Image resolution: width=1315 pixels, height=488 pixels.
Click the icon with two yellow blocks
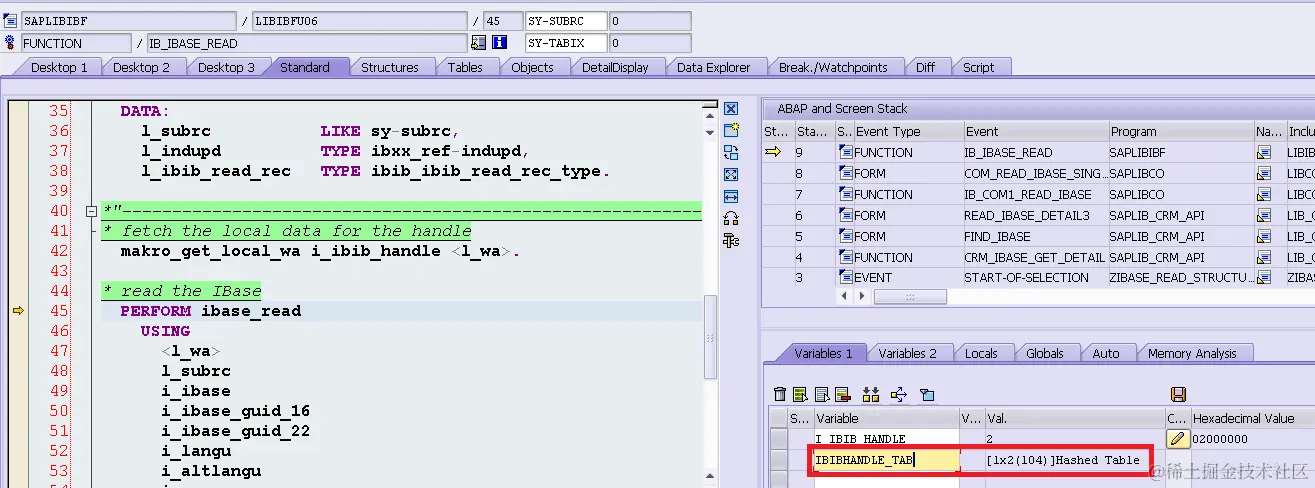(x=871, y=394)
